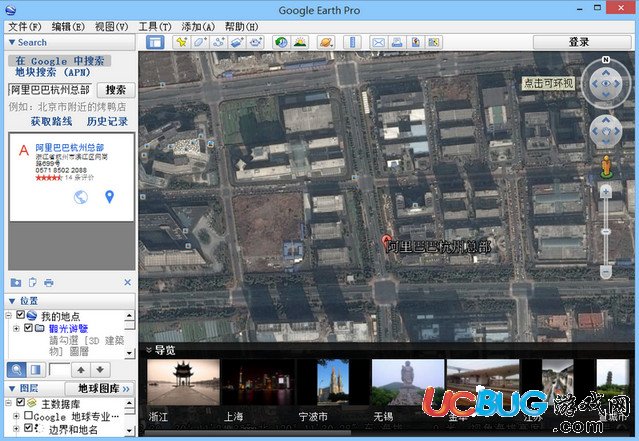View in Google Maps toolbar icon

(x=434, y=42)
